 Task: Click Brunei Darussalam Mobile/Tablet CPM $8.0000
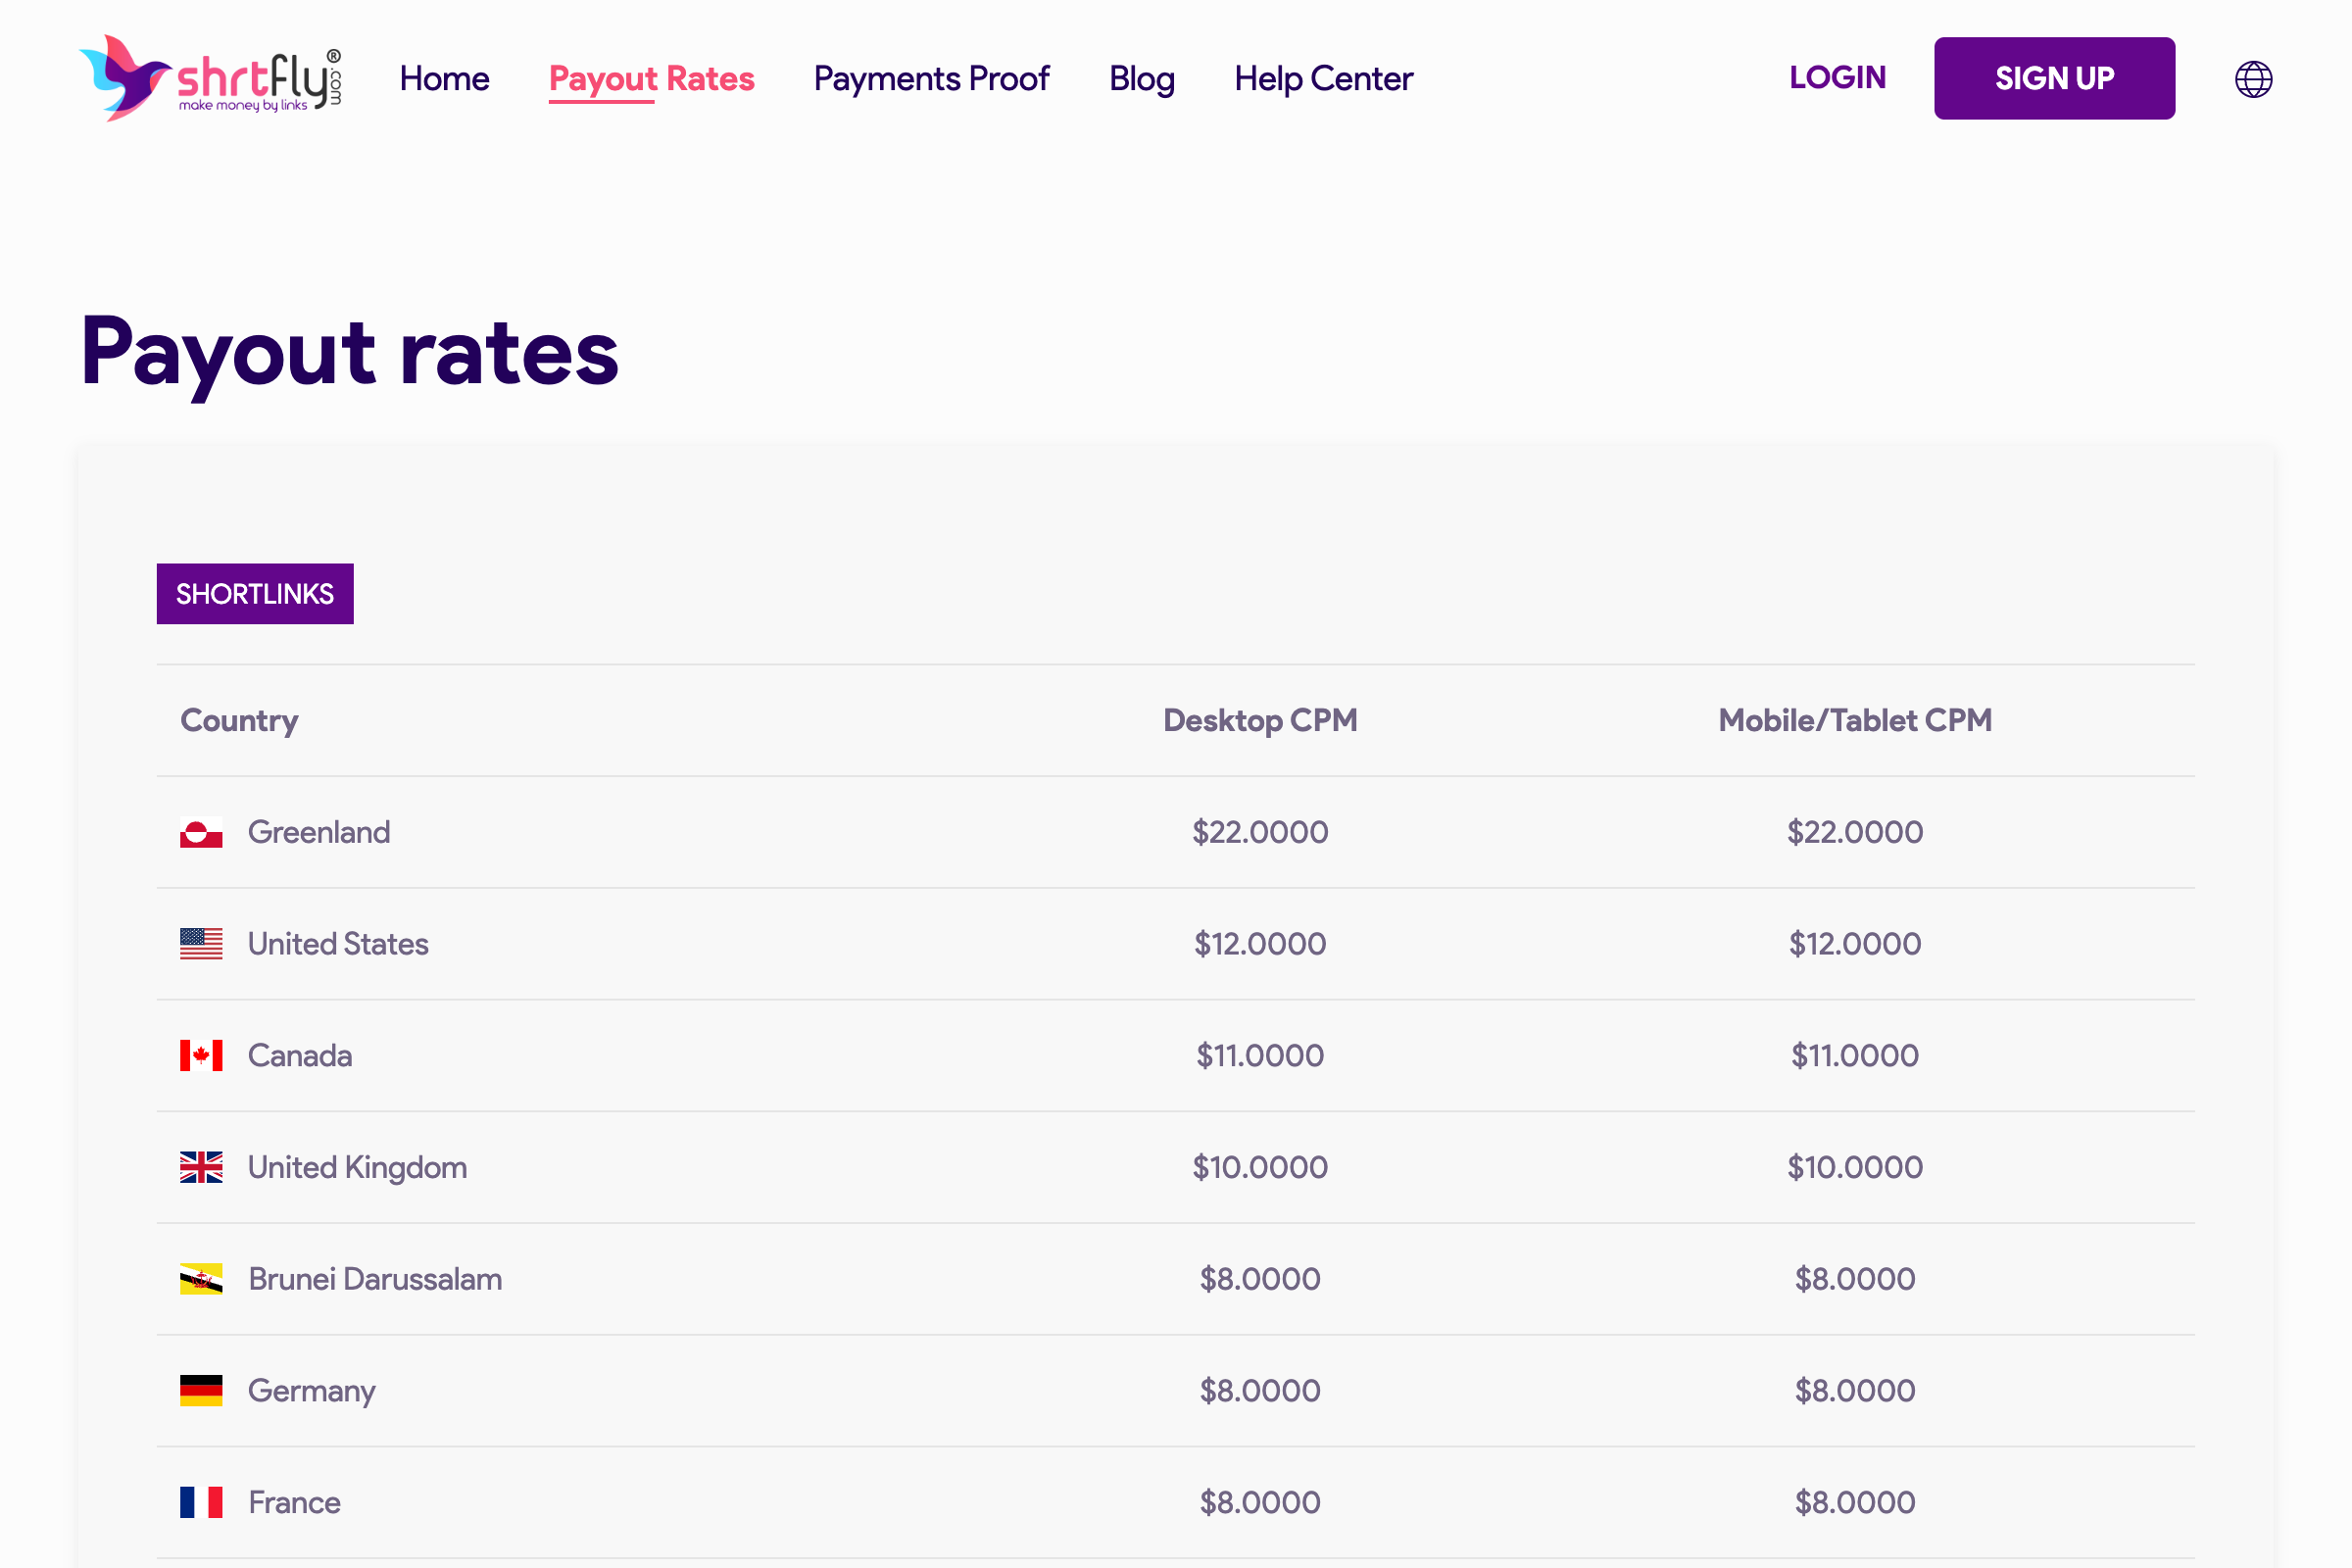[1855, 1279]
